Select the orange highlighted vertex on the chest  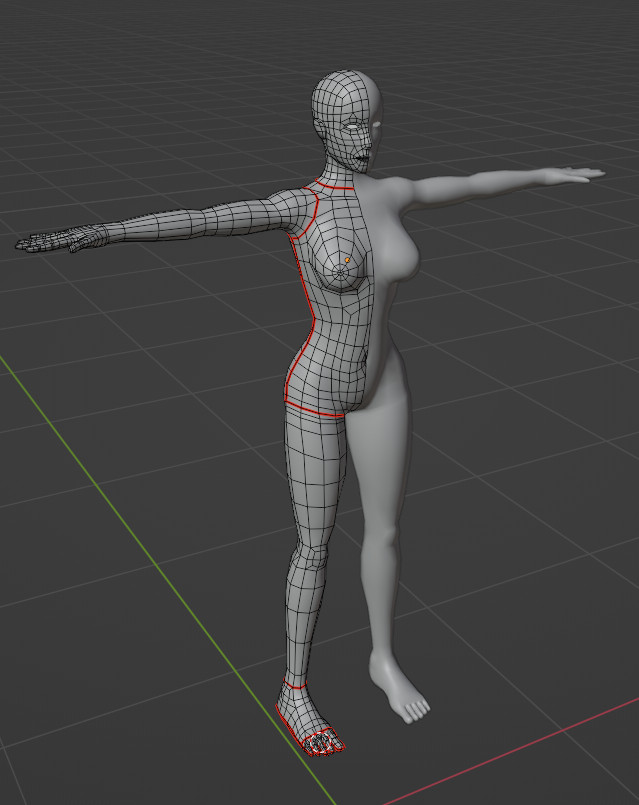pos(347,260)
